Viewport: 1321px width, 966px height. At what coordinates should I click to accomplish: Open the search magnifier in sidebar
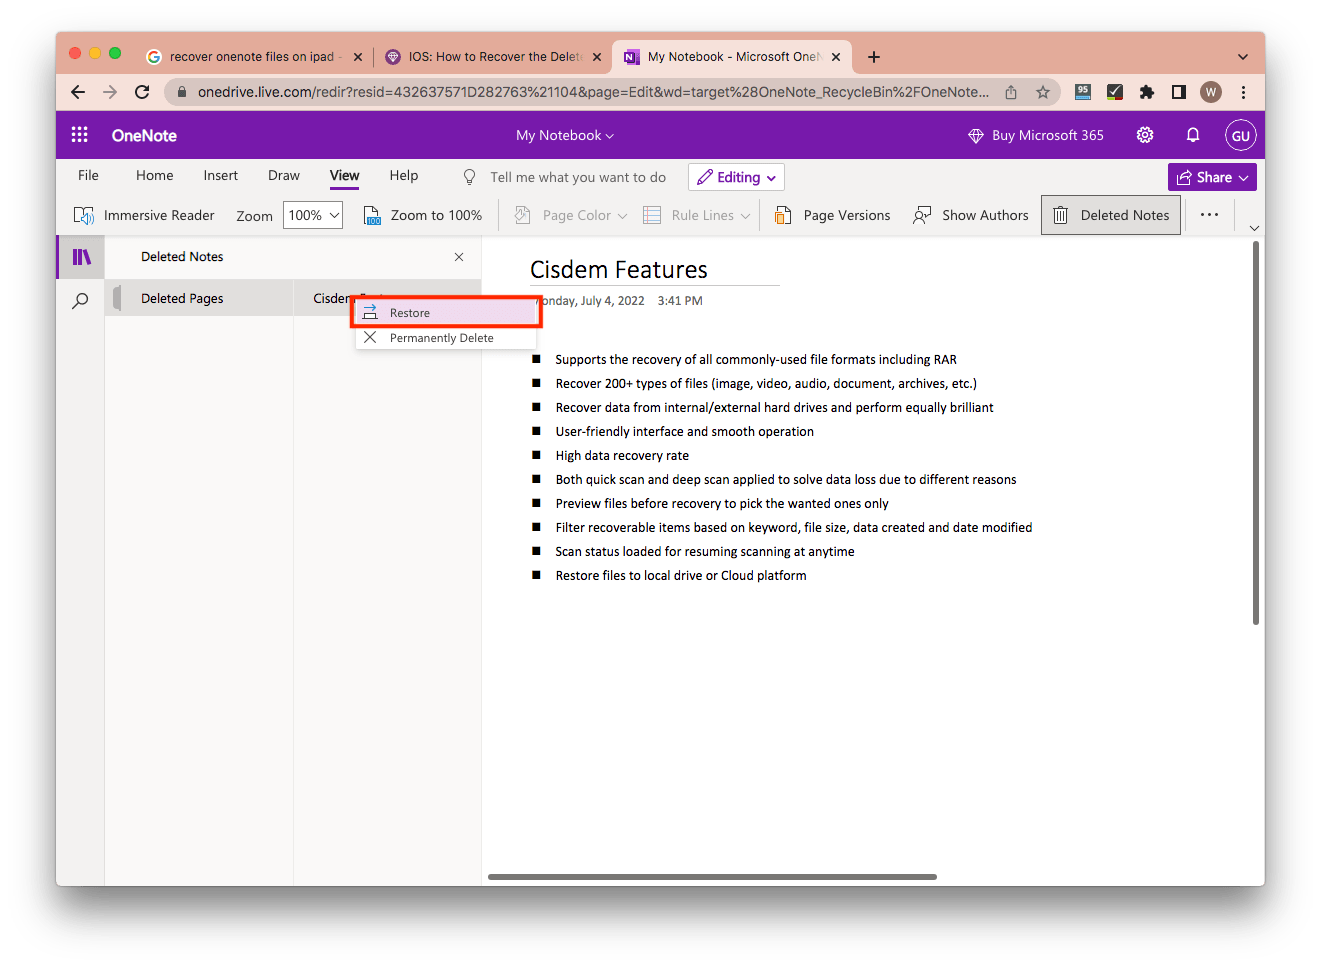81,300
